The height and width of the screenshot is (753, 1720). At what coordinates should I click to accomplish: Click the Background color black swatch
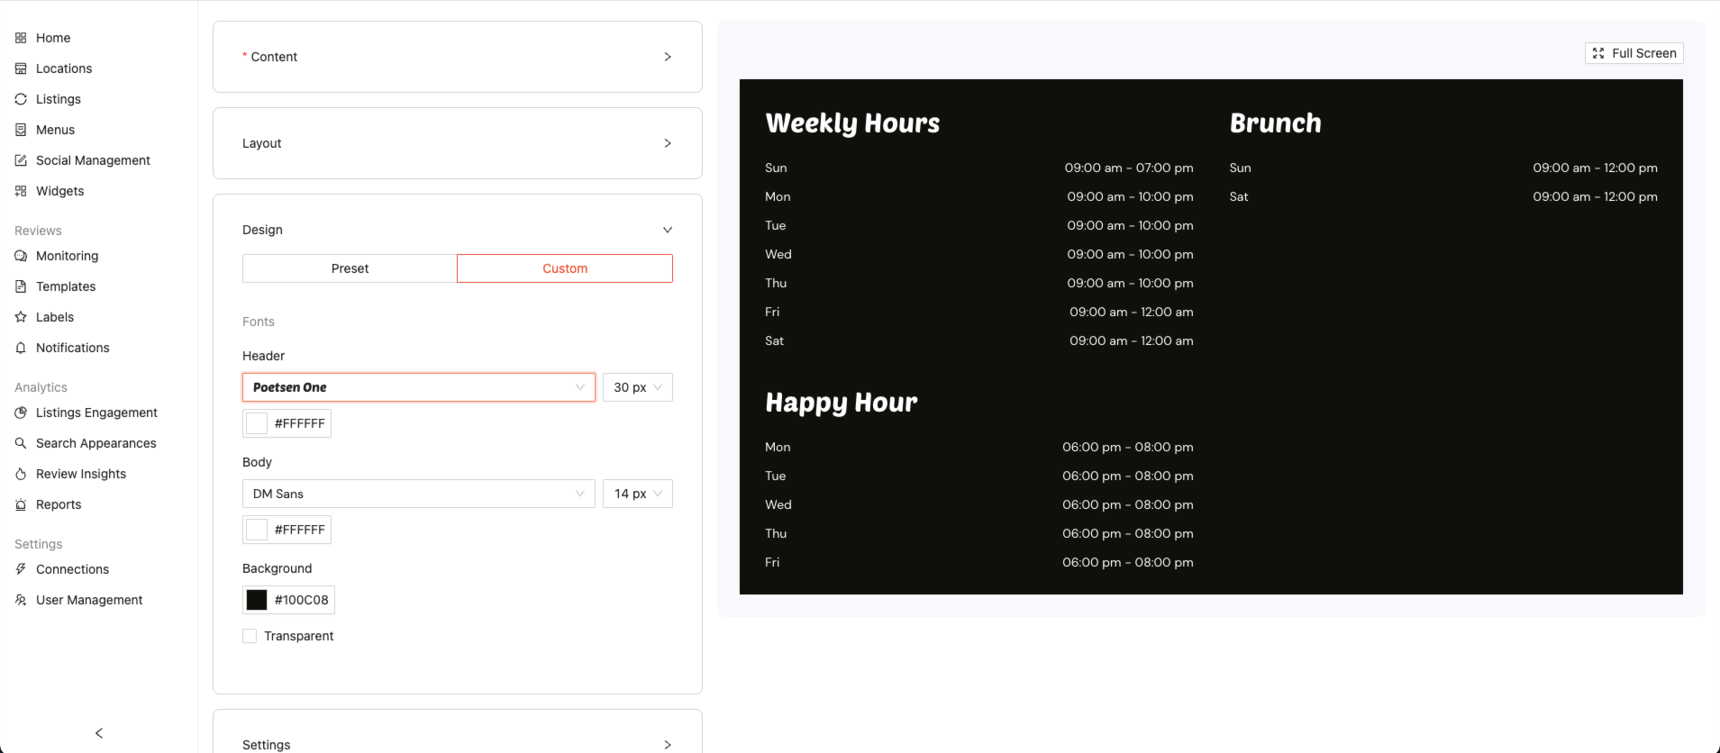tap(257, 600)
